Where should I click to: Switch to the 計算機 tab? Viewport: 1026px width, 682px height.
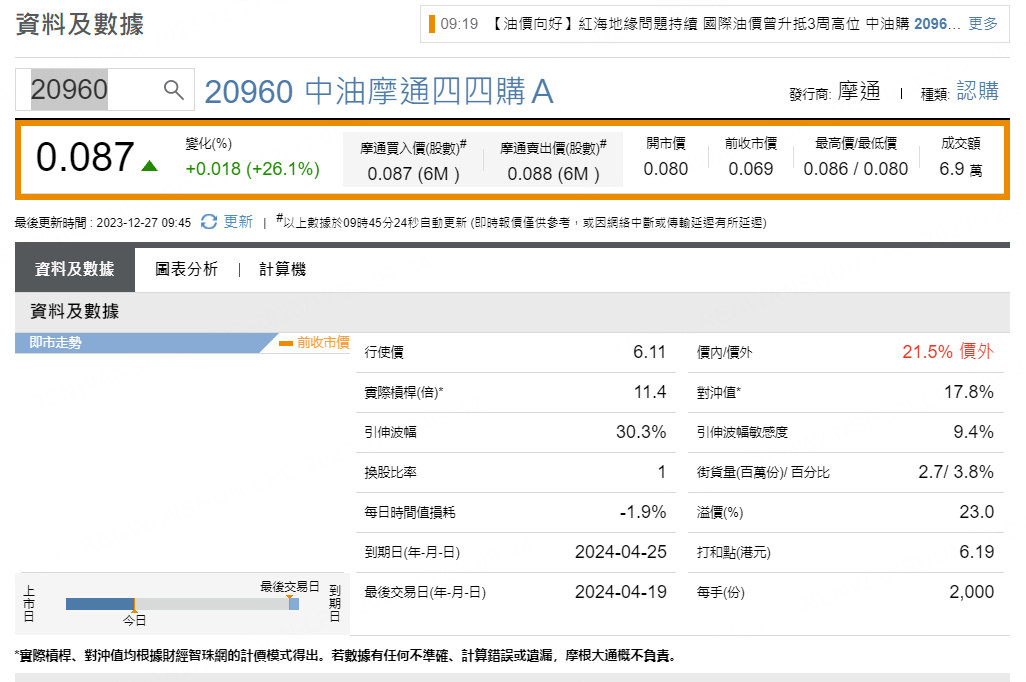tap(282, 269)
